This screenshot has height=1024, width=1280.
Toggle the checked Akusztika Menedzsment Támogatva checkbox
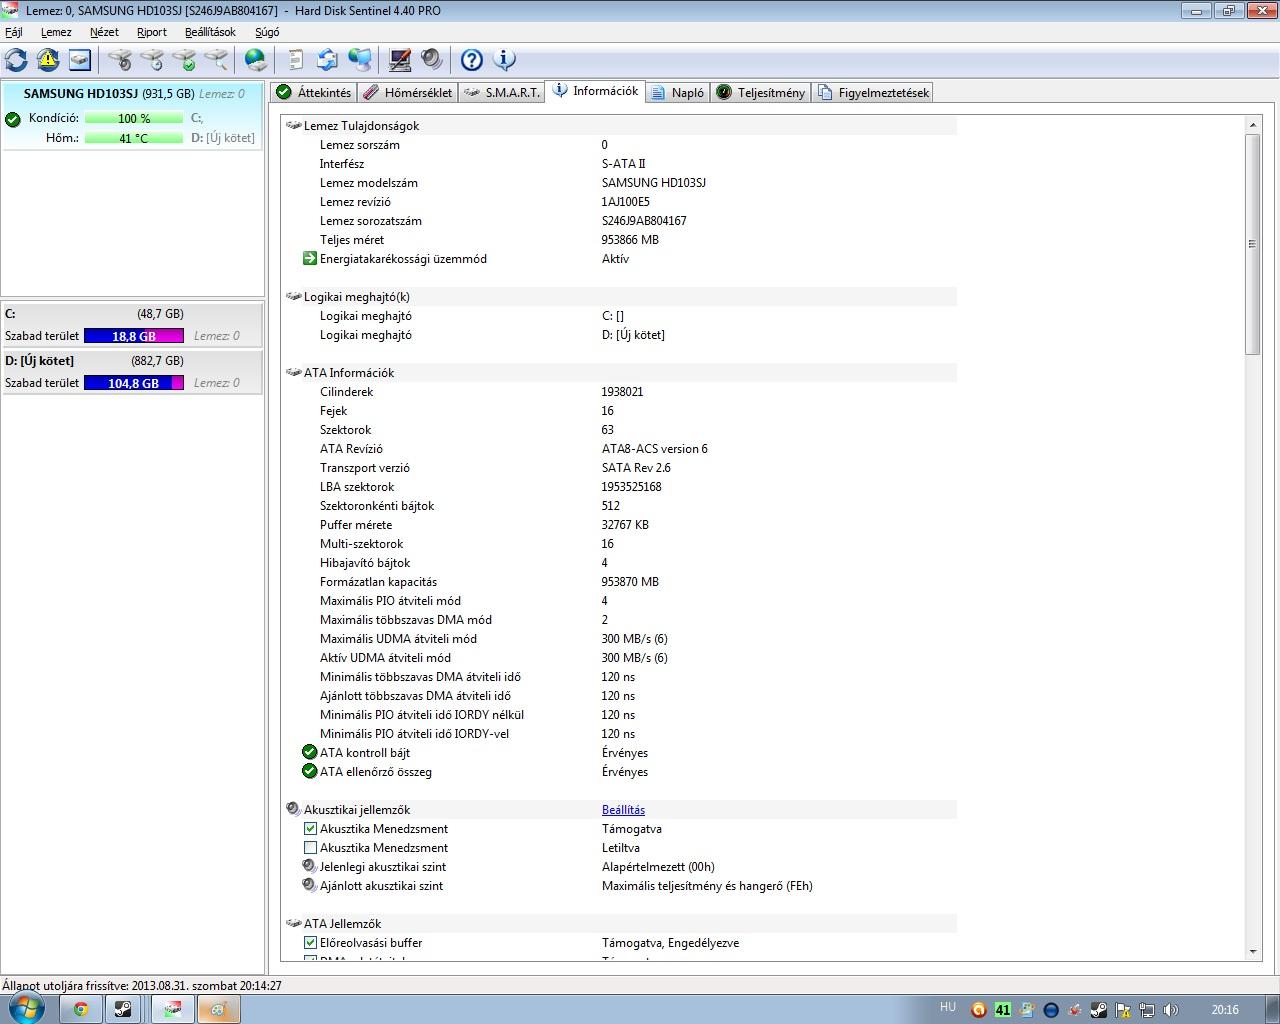[x=310, y=828]
